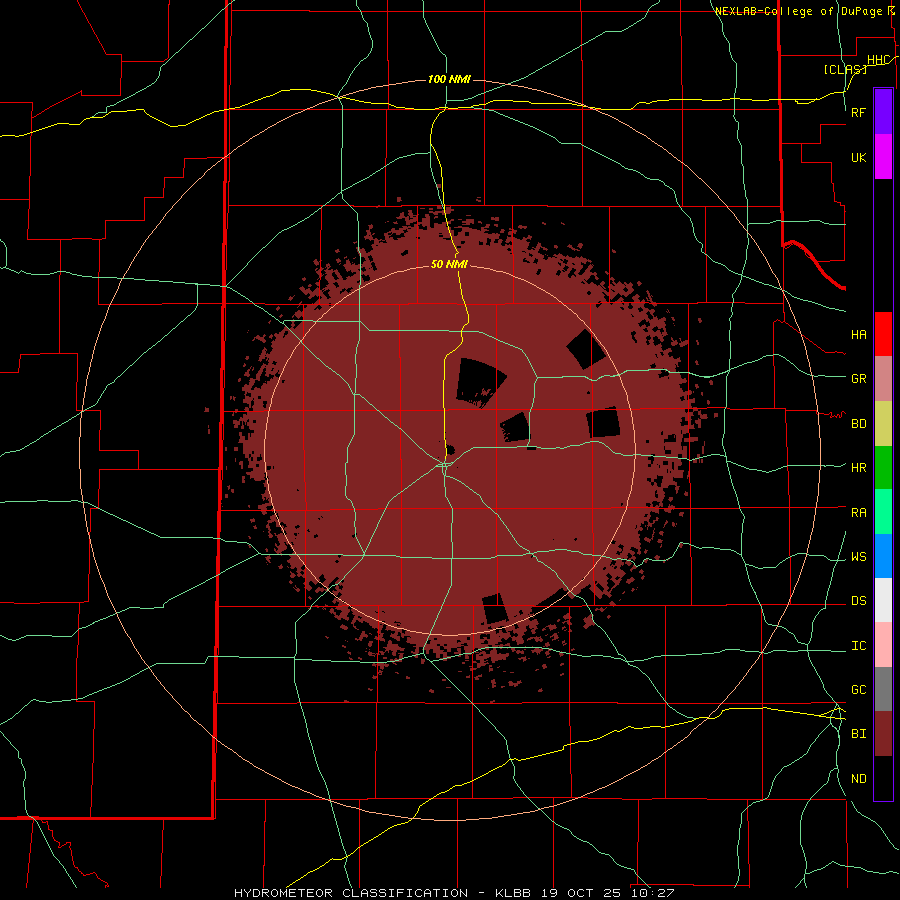The image size is (900, 900).
Task: Click the green HR legend color swatch
Action: pos(883,468)
